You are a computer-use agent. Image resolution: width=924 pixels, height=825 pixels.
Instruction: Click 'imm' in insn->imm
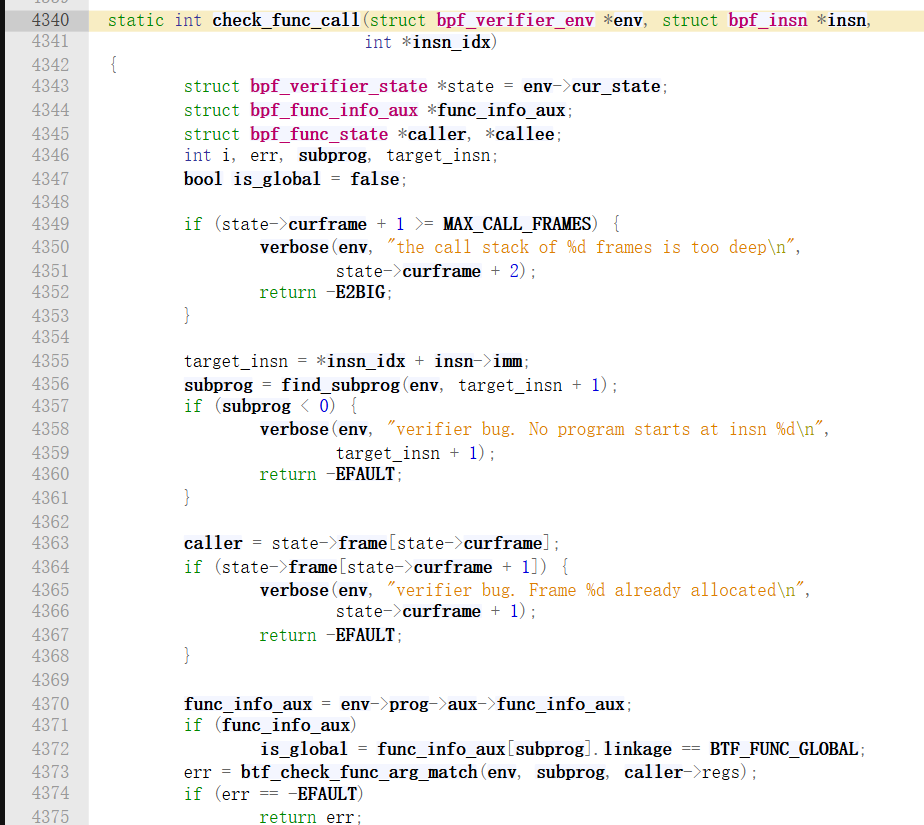coord(507,361)
